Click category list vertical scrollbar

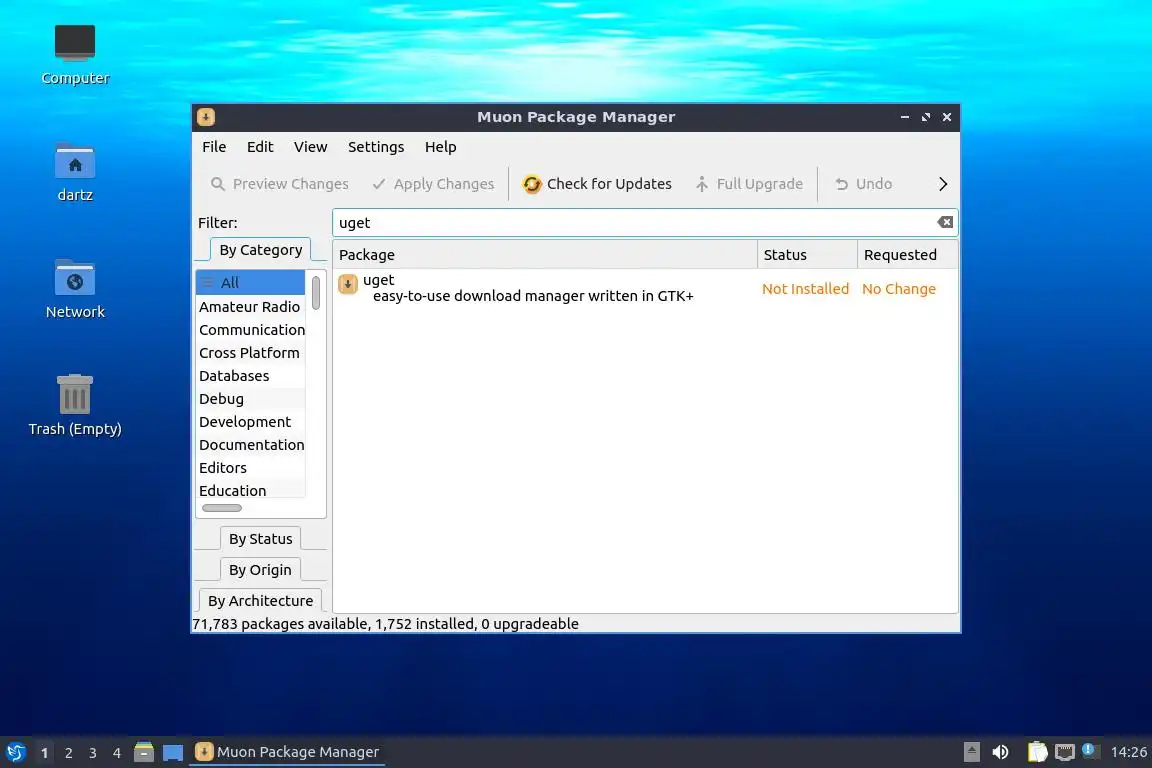tap(316, 293)
